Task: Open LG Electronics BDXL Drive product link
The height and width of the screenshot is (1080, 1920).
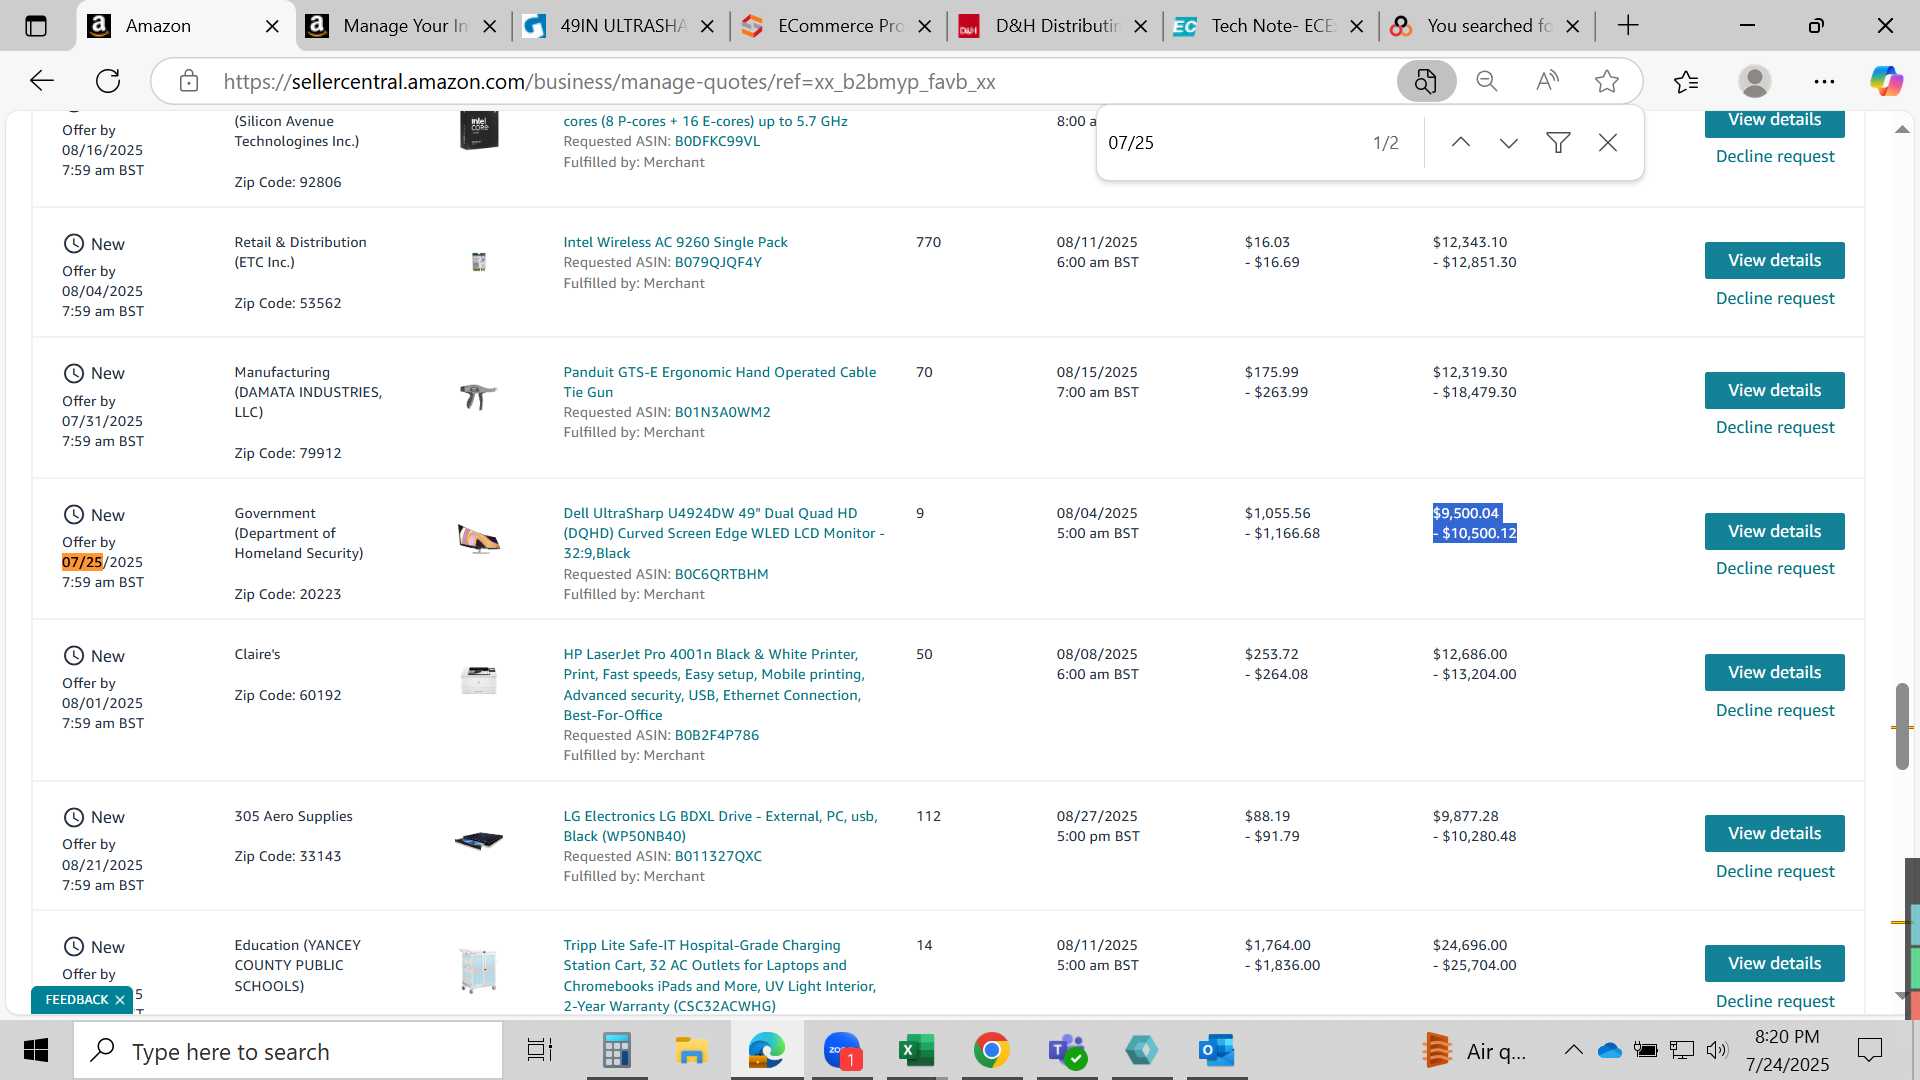Action: [720, 826]
